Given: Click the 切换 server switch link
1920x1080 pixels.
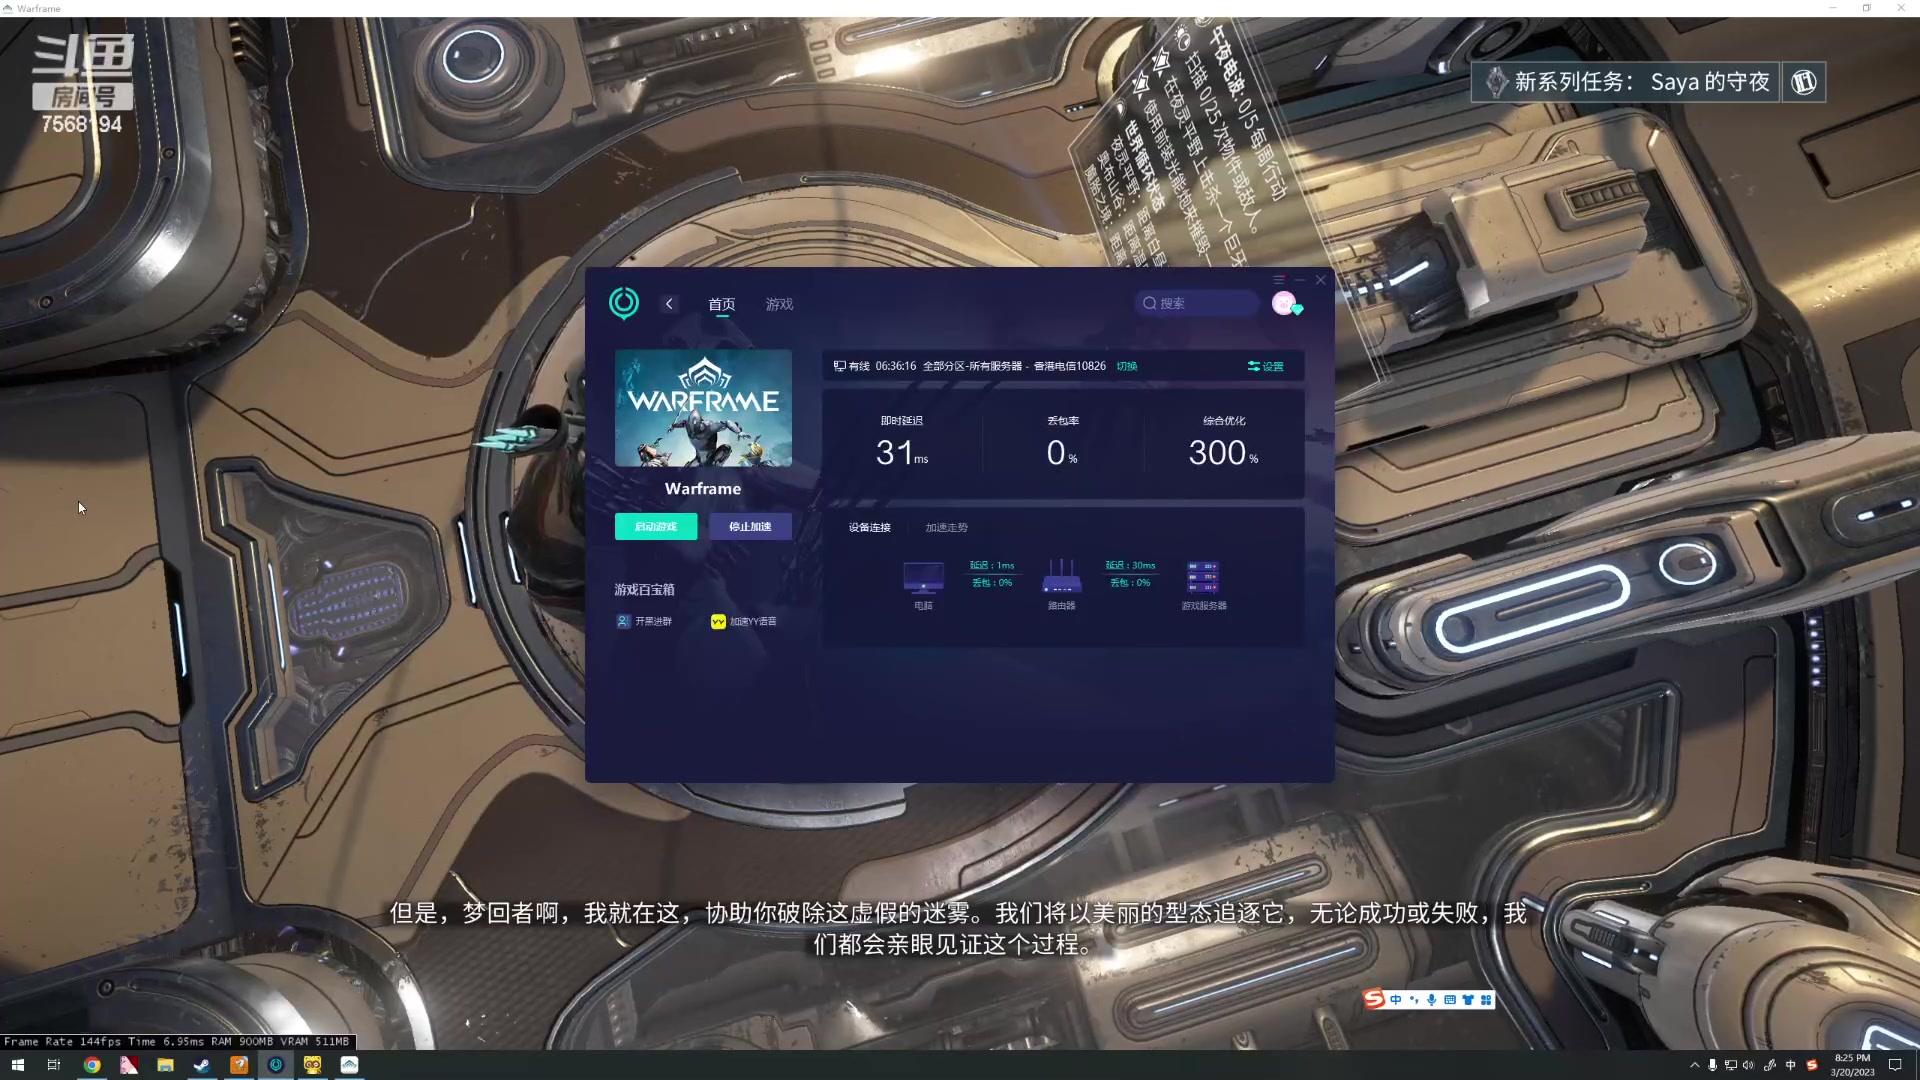Looking at the screenshot, I should point(1127,366).
